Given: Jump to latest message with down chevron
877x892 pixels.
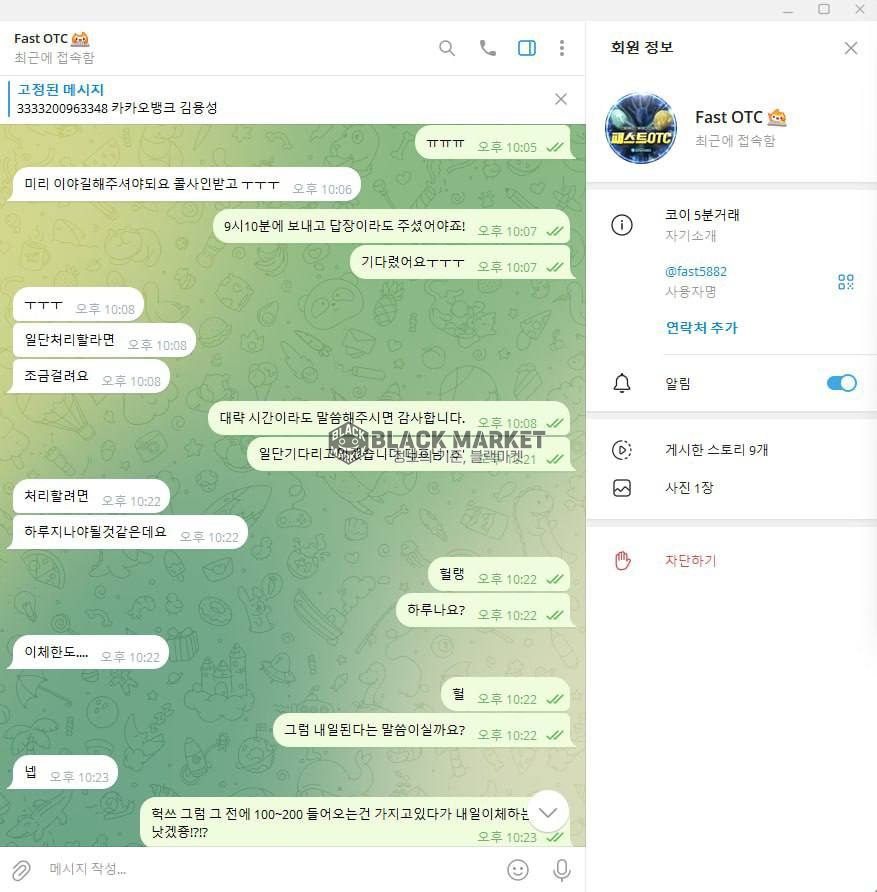Looking at the screenshot, I should click(548, 812).
